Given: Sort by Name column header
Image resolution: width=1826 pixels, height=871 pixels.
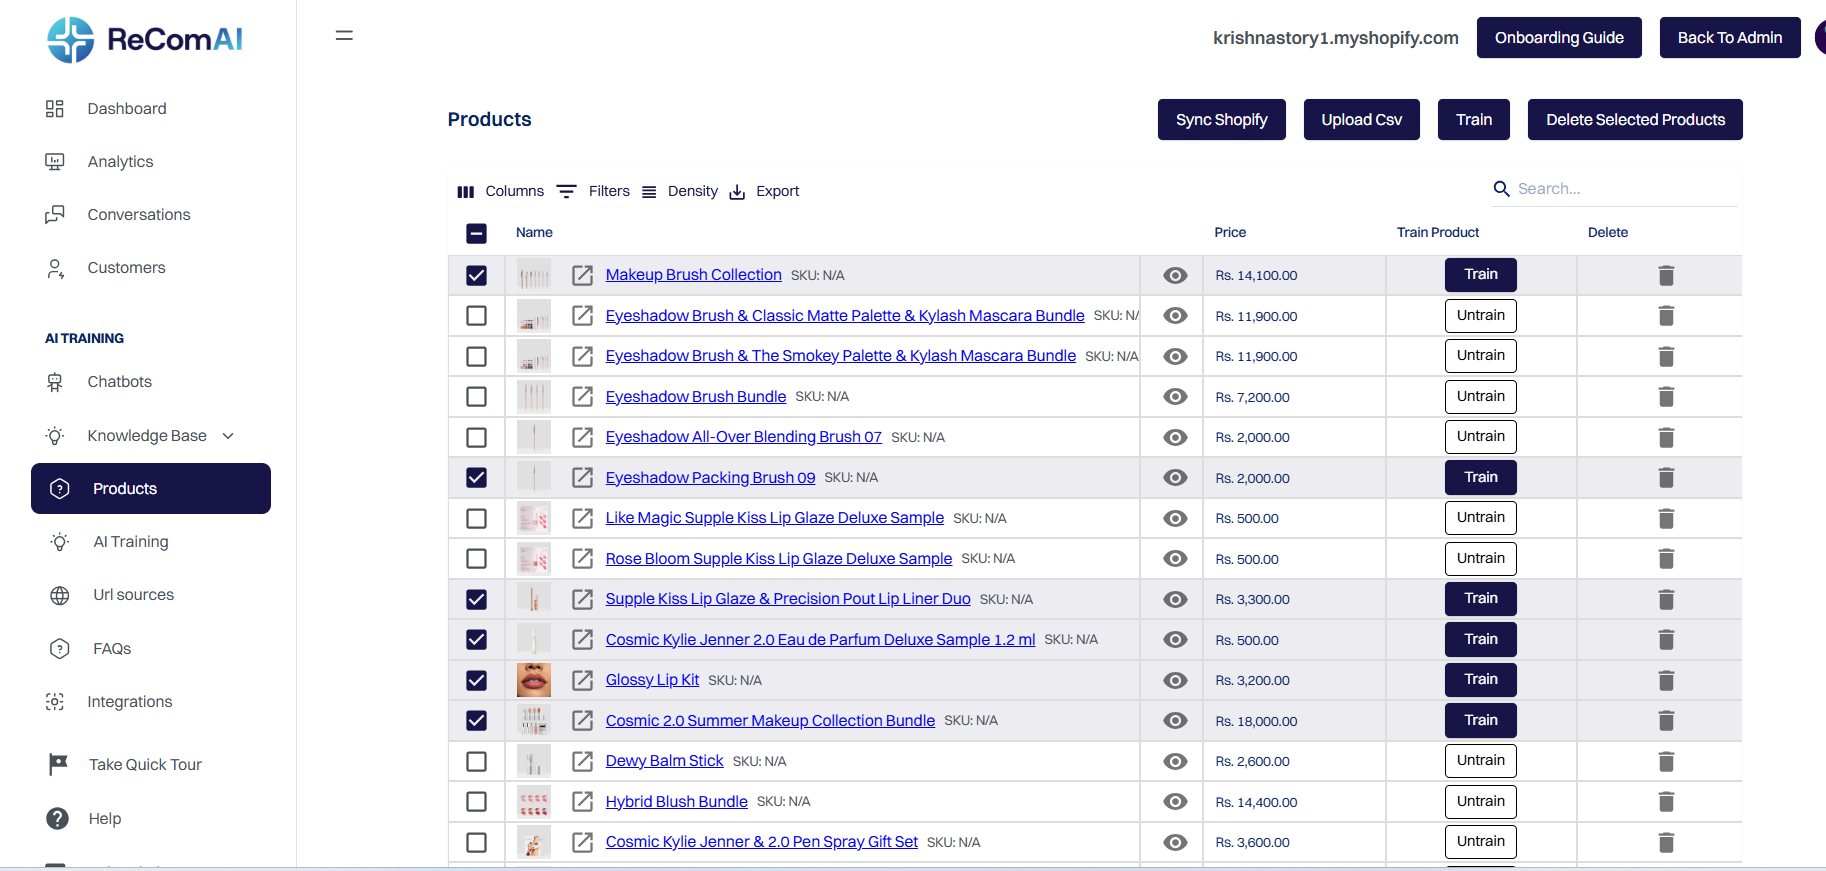Looking at the screenshot, I should point(534,232).
